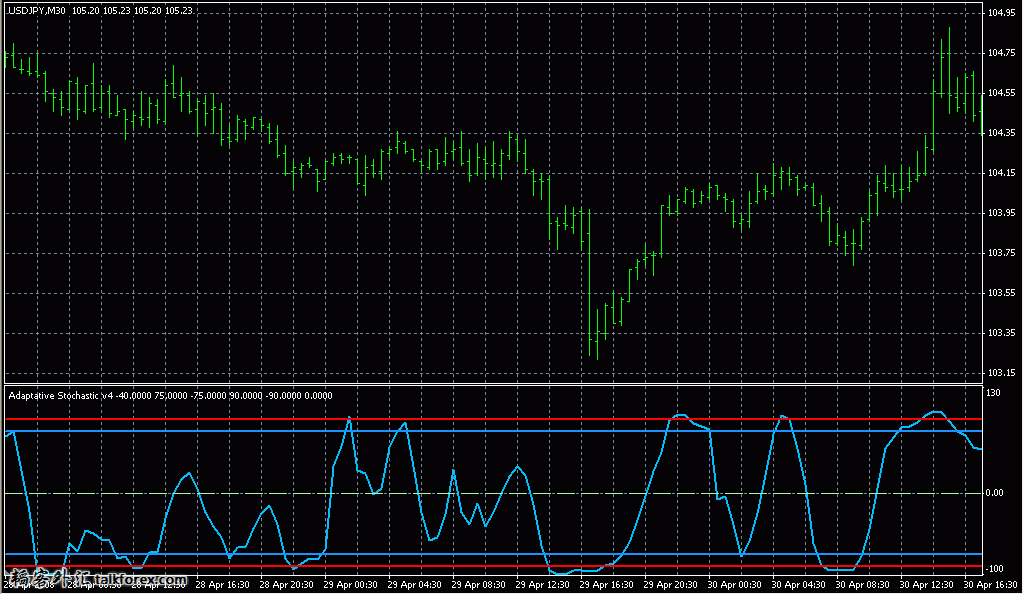Pick the 30 Apr 00:30 time label
Screen dimensions: 1024x594
(734, 585)
